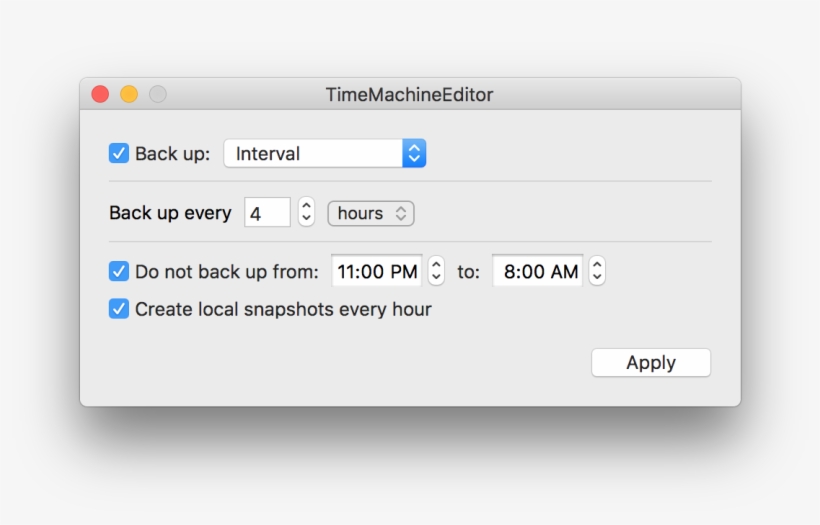Click the "to:" label between time fields
This screenshot has width=820, height=525.
click(468, 272)
